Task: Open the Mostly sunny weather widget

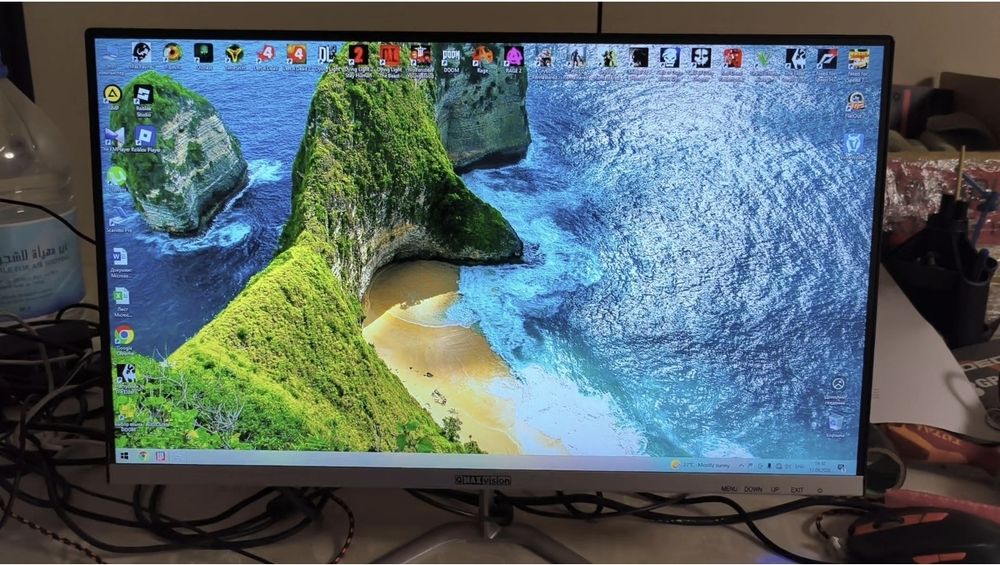Action: 701,465
